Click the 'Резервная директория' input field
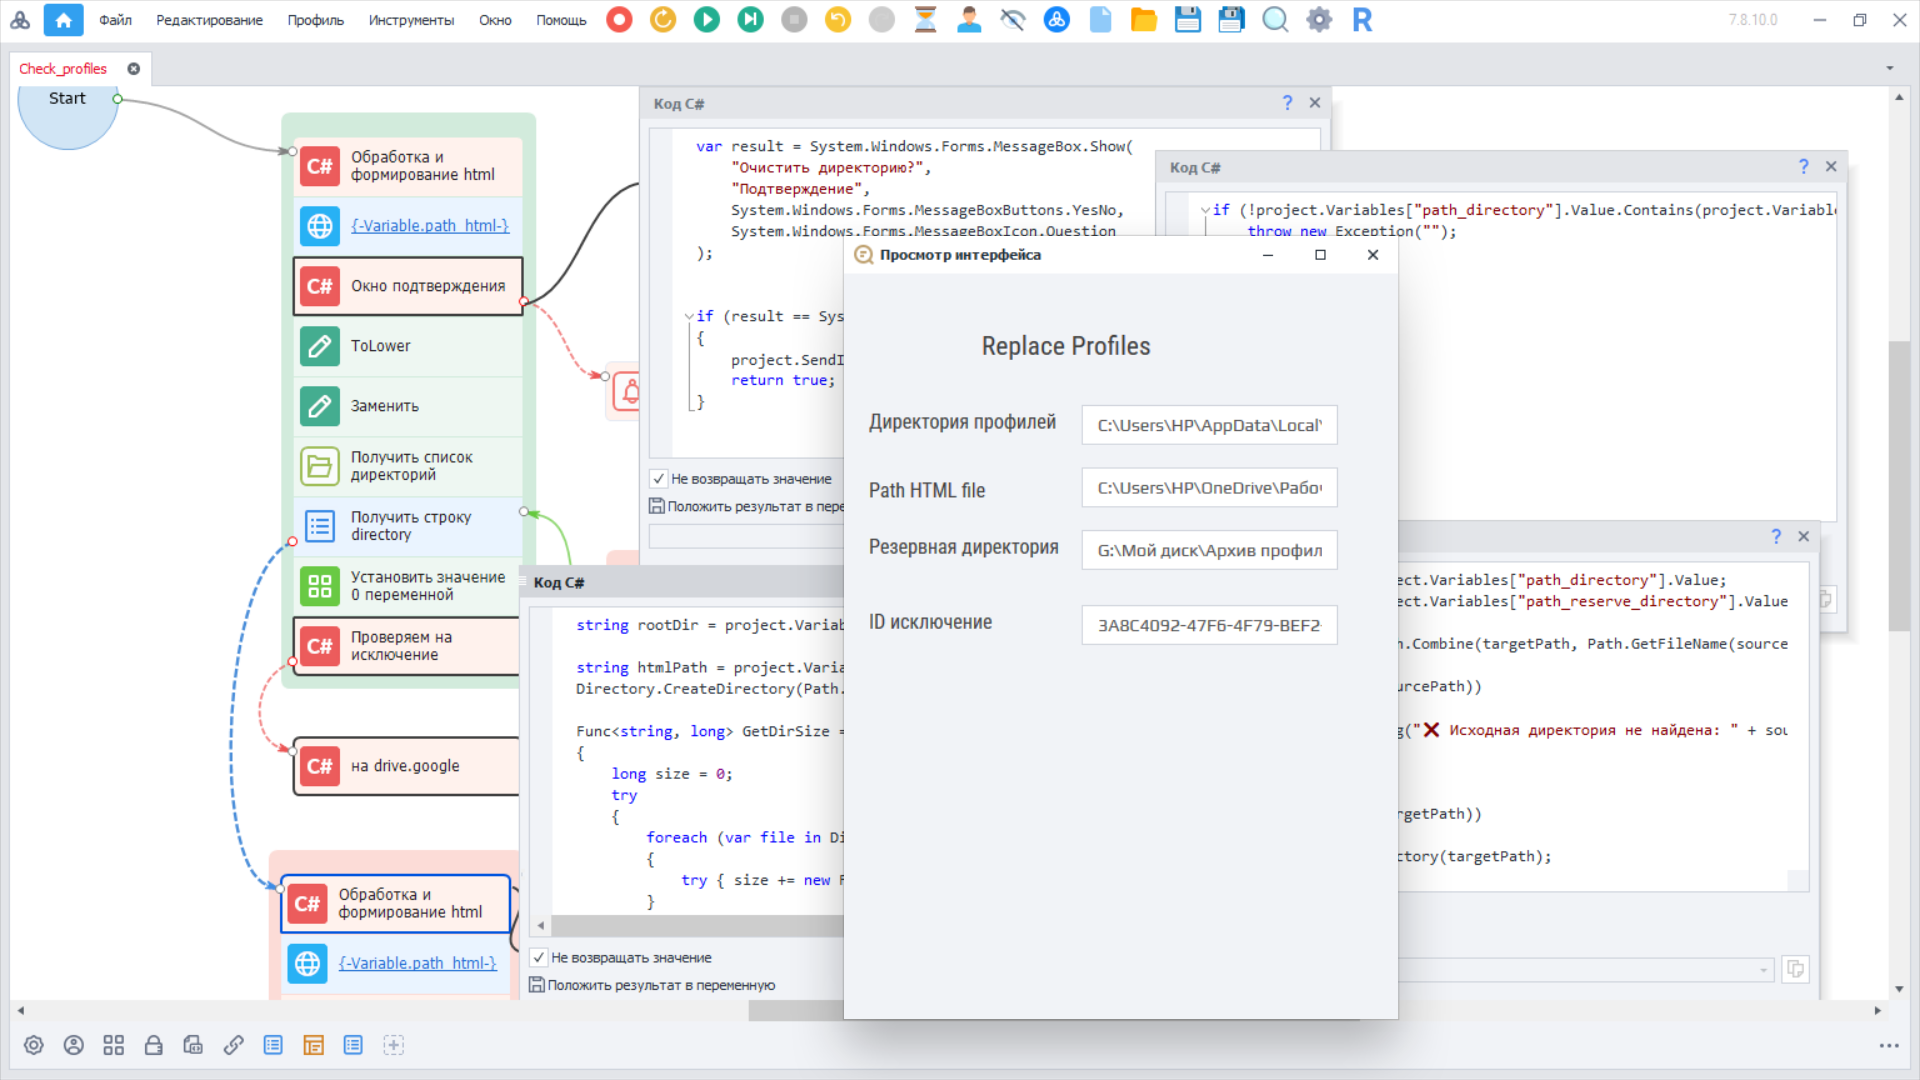 point(1209,550)
